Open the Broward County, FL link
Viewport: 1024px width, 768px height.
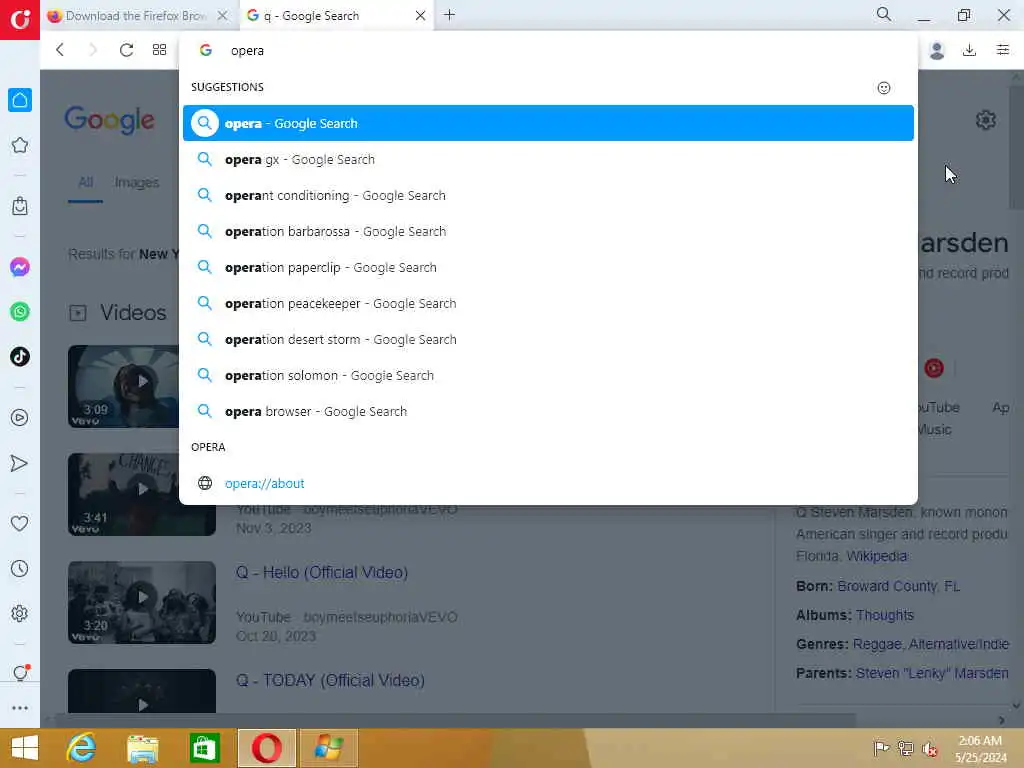tap(899, 586)
